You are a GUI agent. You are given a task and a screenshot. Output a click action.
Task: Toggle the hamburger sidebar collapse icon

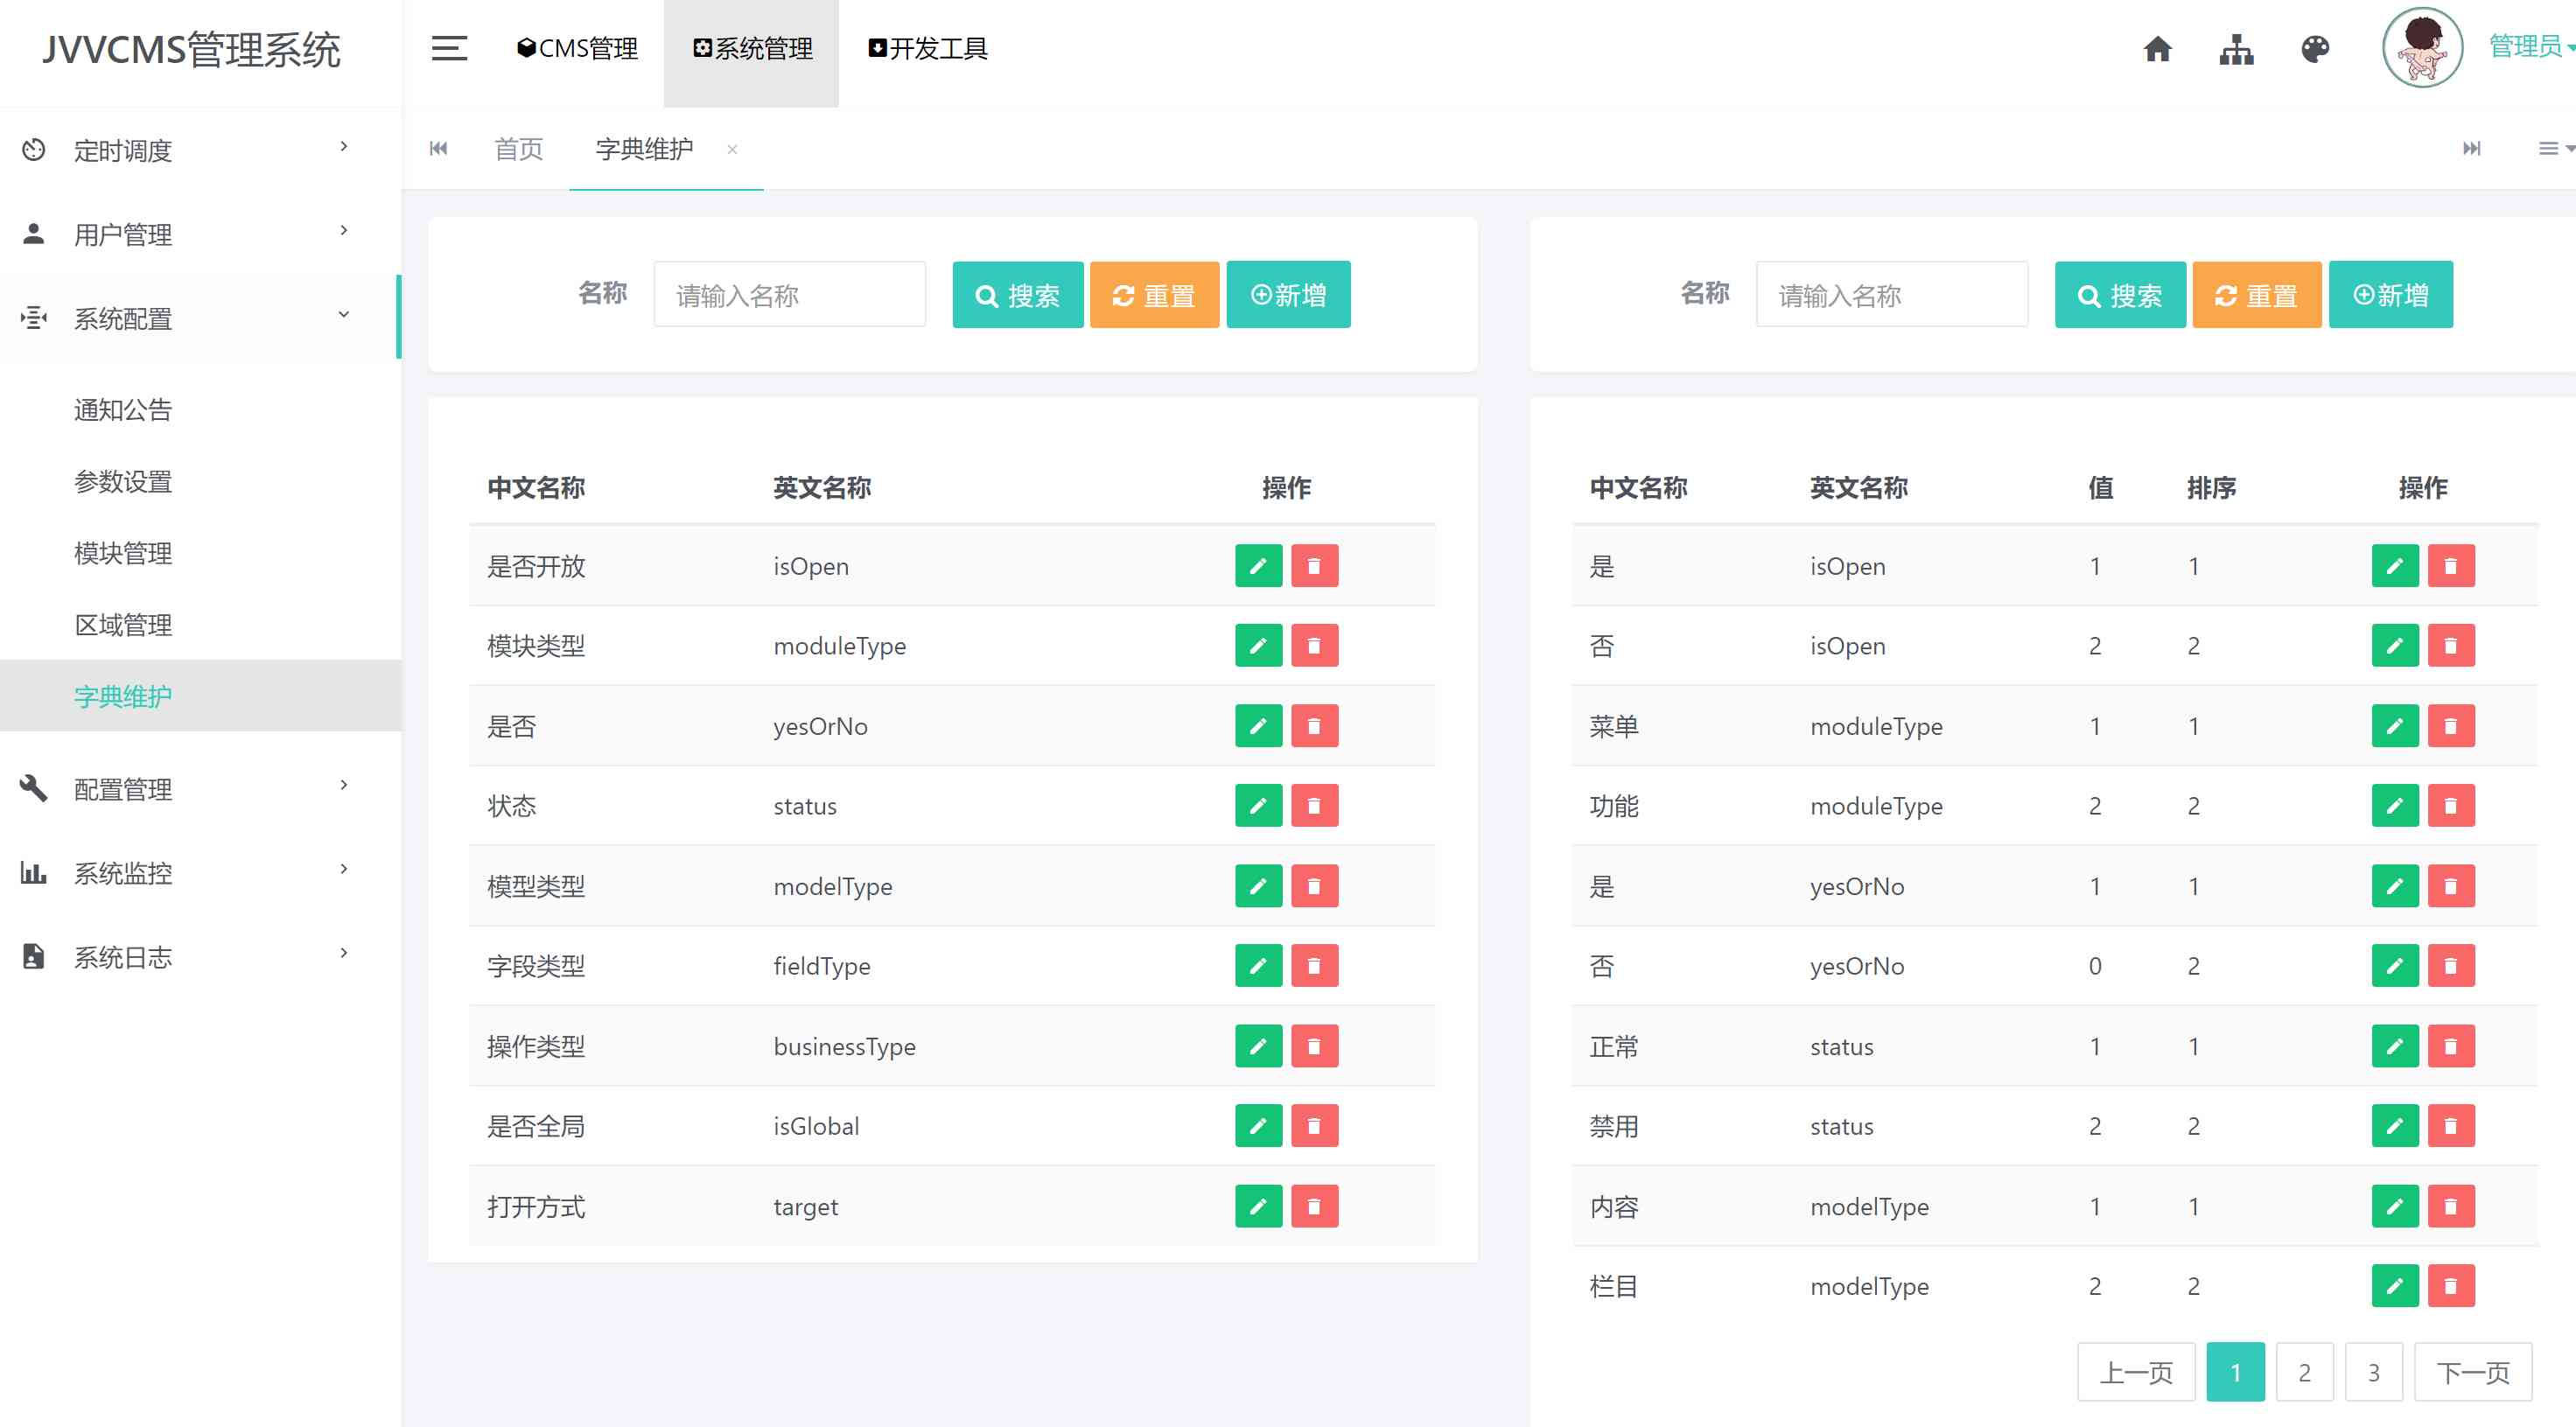(449, 48)
